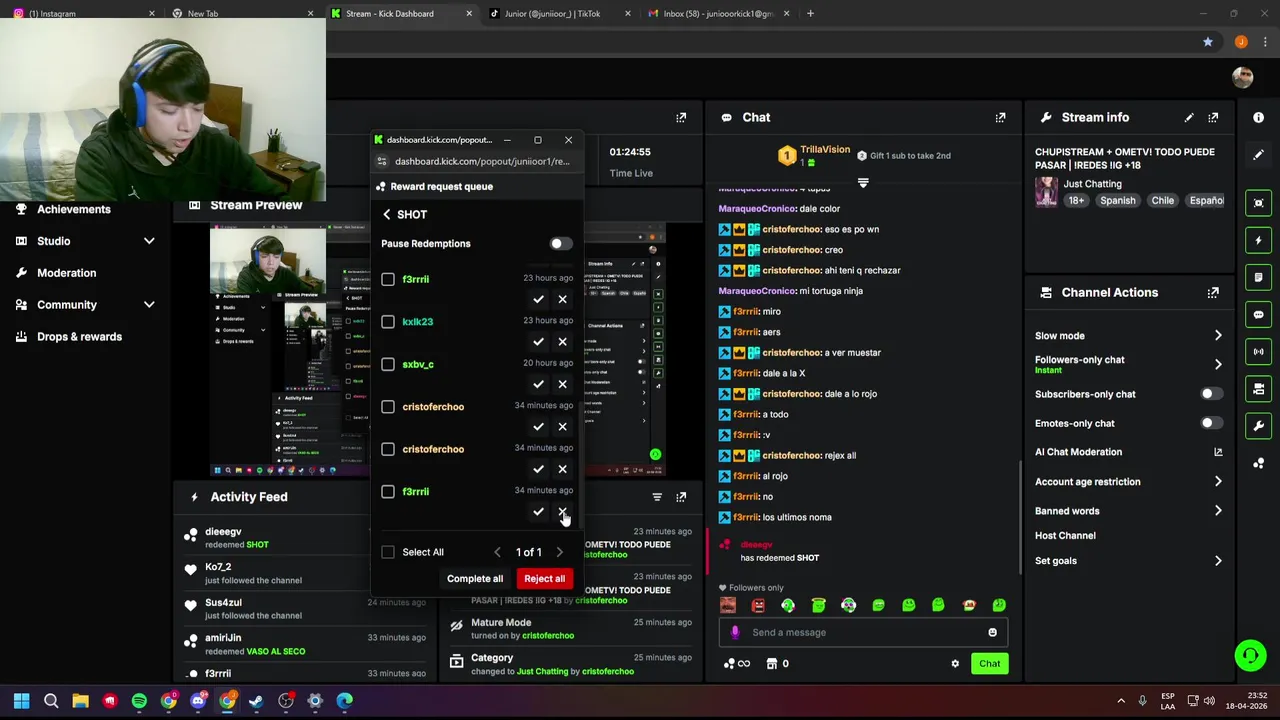Open the info icon in right sidebar
Image resolution: width=1280 pixels, height=720 pixels.
tap(1258, 118)
